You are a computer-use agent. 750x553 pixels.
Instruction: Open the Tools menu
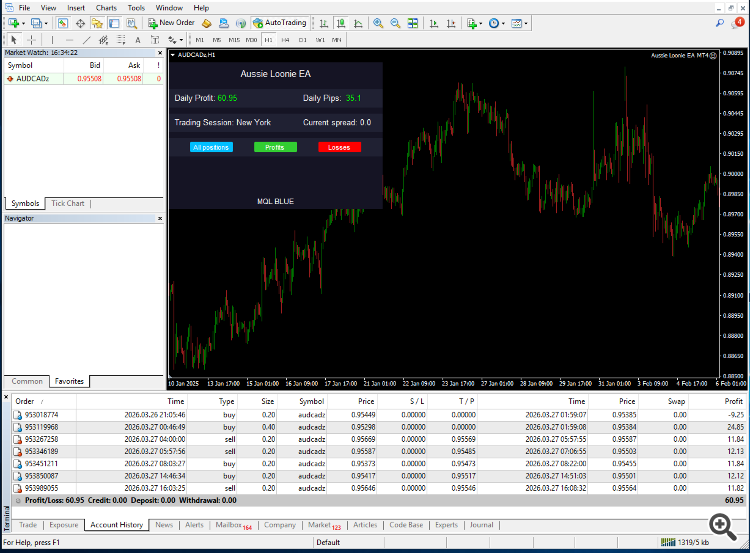point(136,8)
